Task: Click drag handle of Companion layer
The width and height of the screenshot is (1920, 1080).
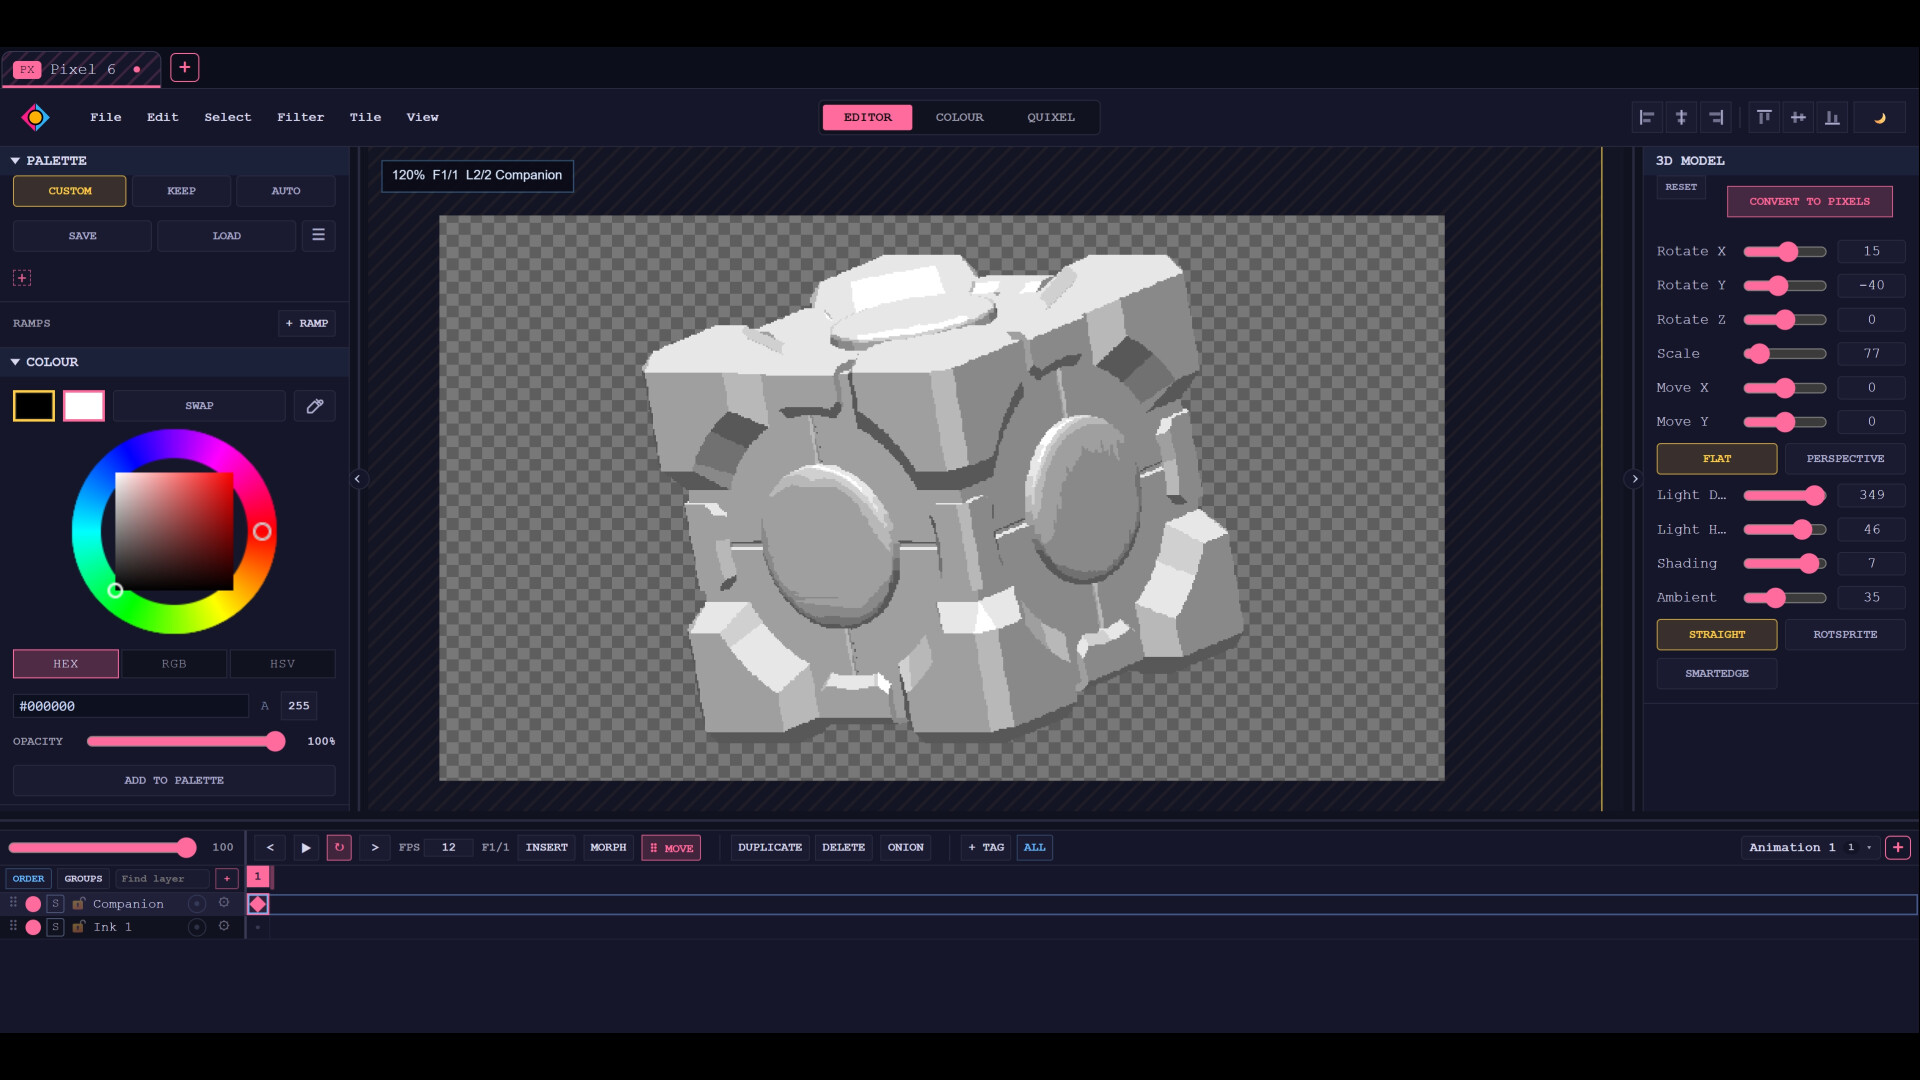Action: click(x=13, y=903)
